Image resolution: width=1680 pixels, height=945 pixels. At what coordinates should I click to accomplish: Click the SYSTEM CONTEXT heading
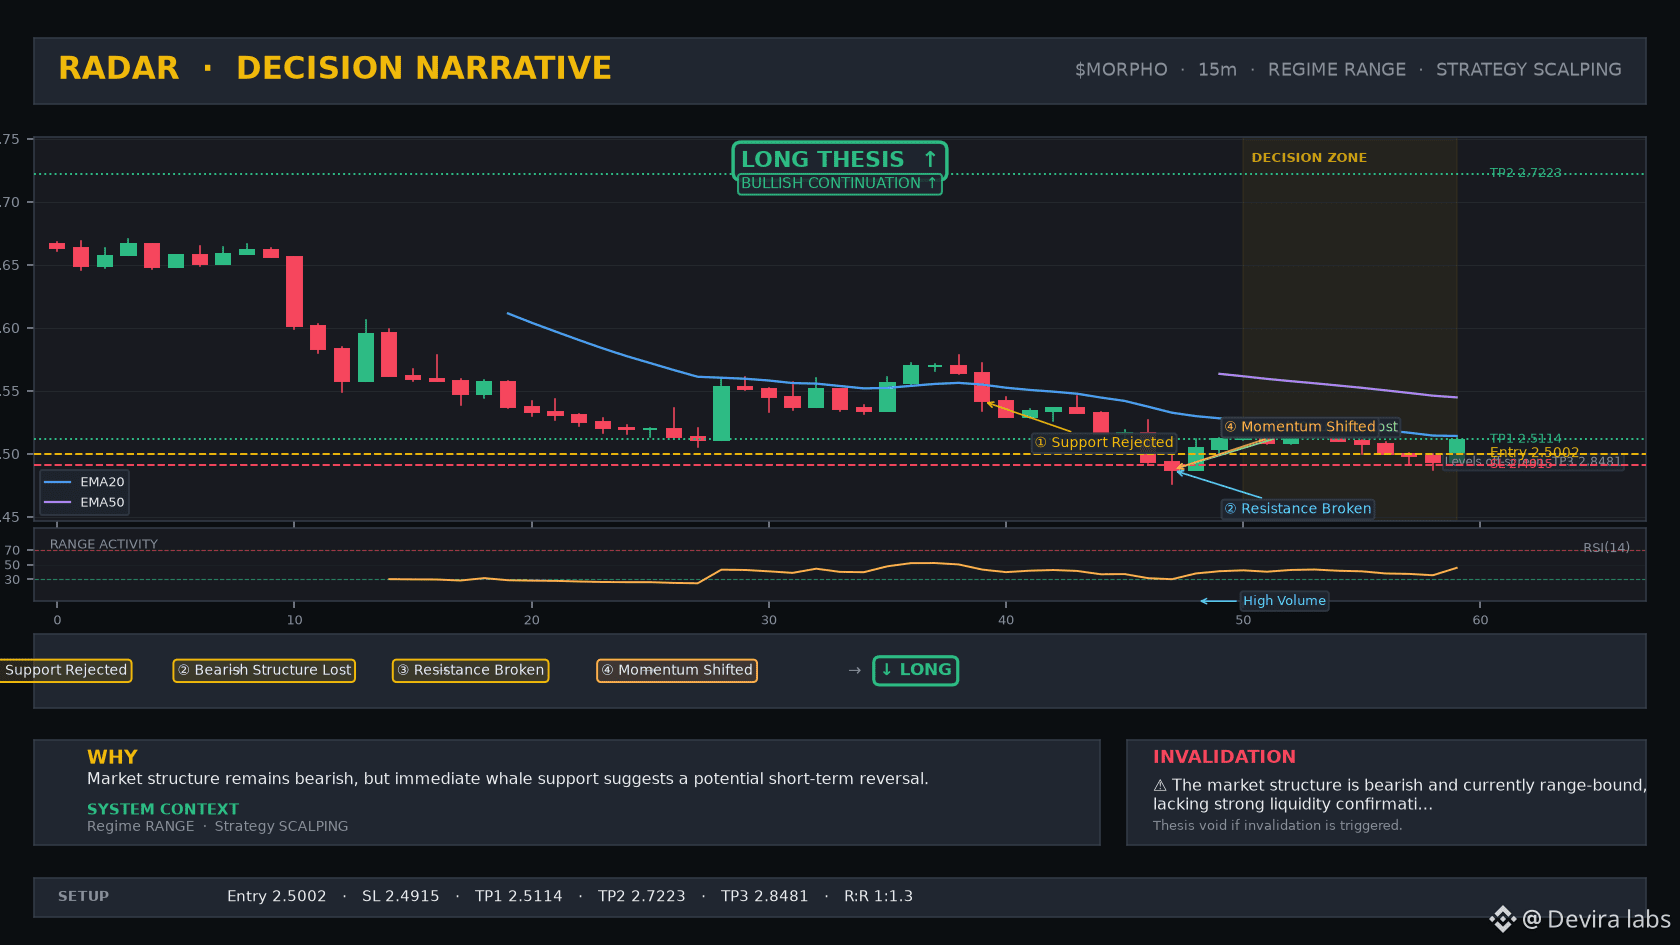(x=163, y=809)
